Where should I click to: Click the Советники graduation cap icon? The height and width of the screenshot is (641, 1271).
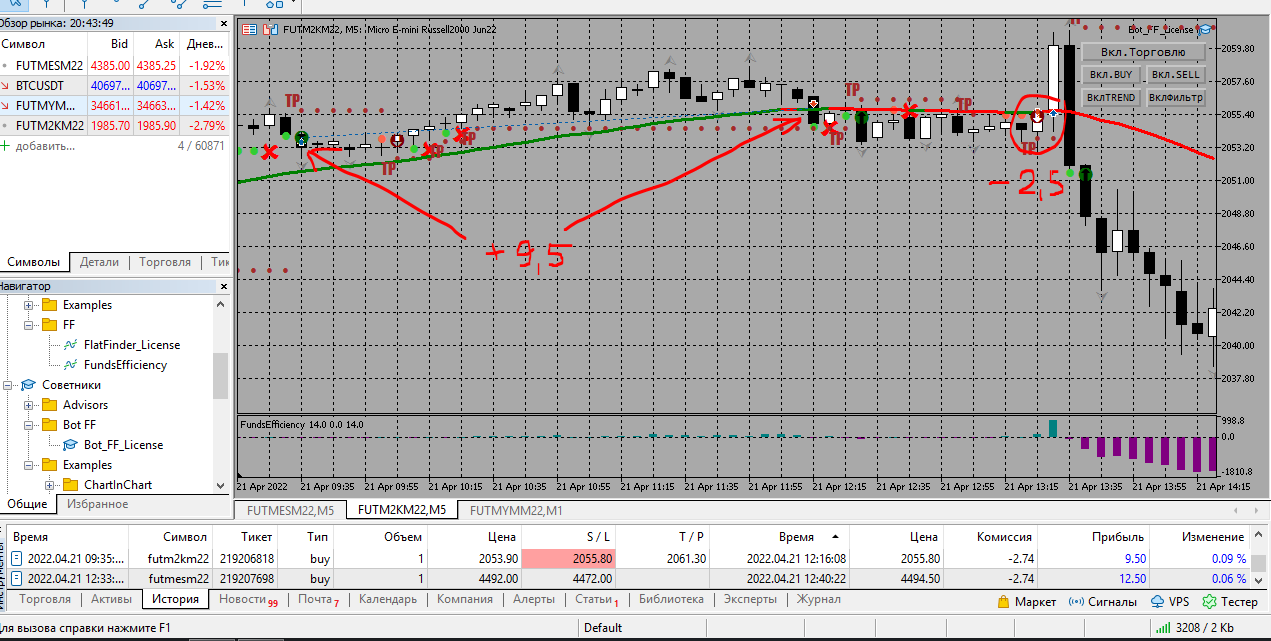coord(28,385)
